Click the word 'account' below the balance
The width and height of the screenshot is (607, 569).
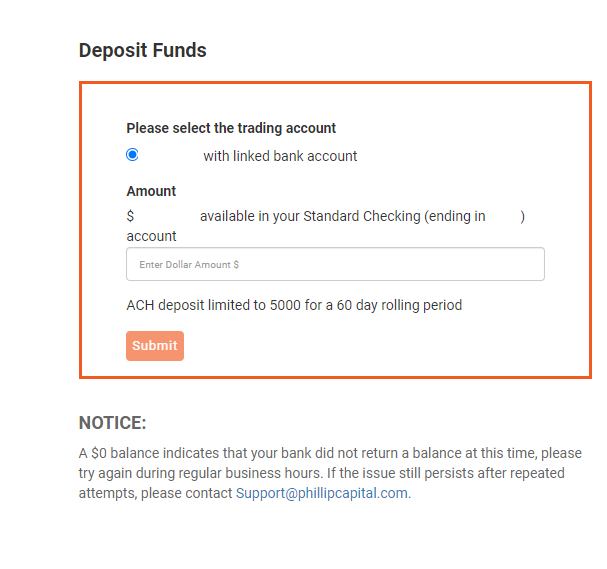coord(151,236)
